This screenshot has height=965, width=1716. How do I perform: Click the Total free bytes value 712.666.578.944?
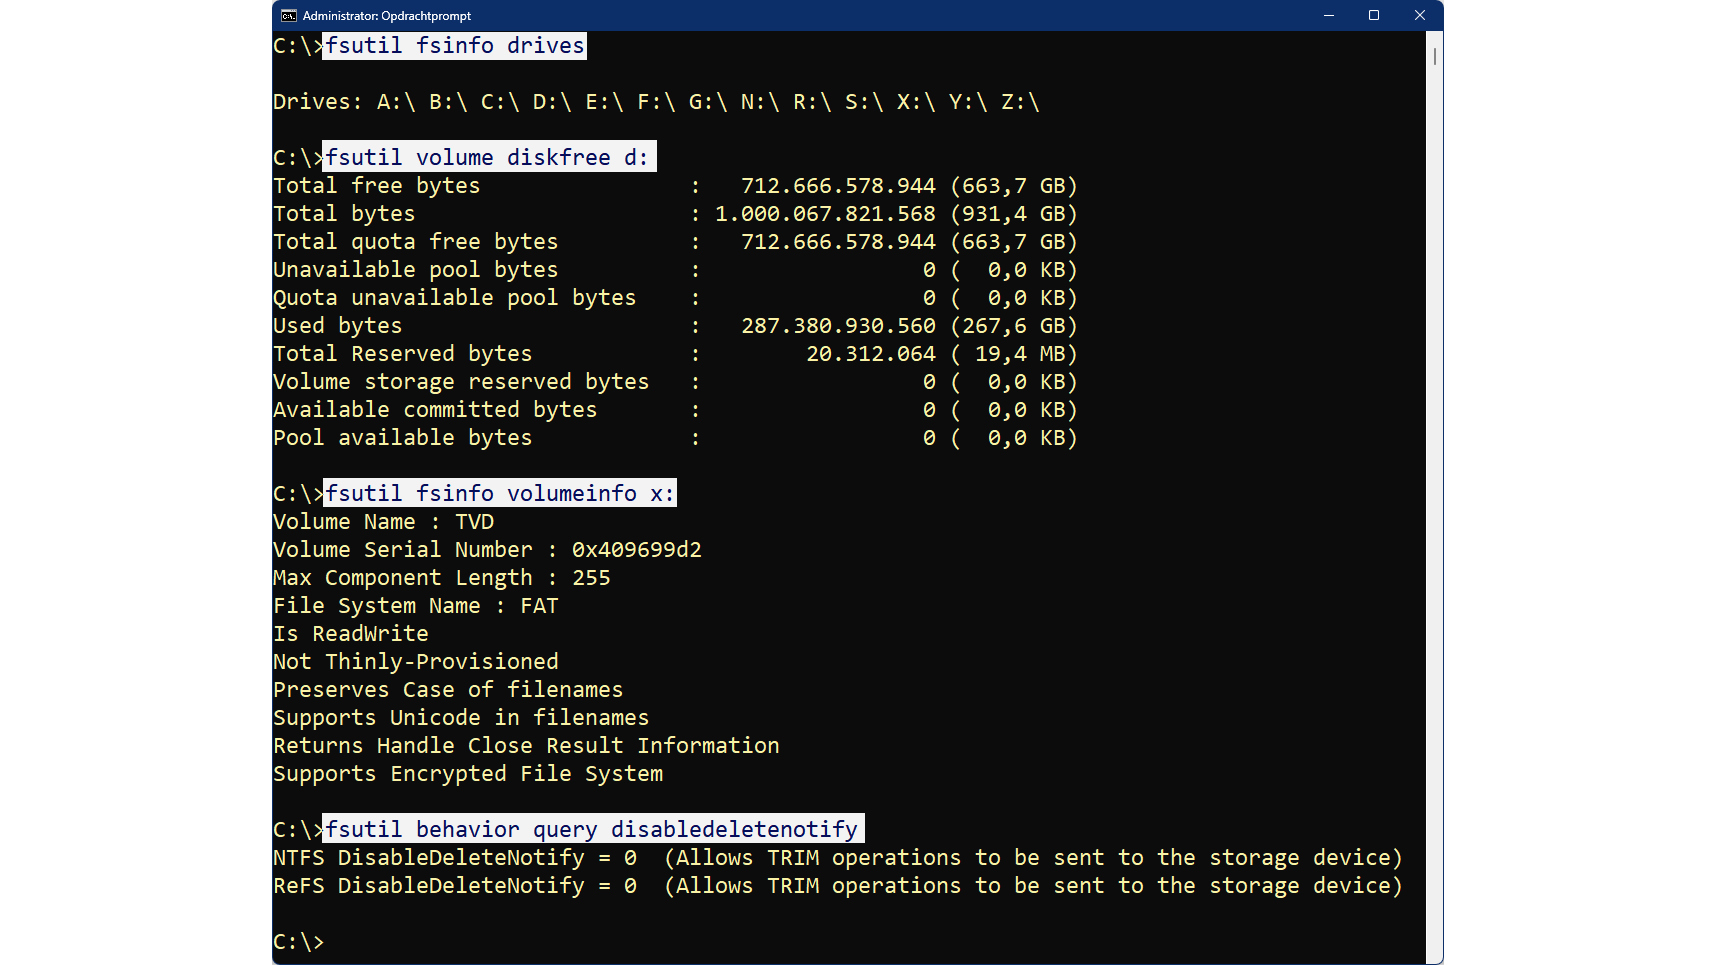[x=838, y=186]
